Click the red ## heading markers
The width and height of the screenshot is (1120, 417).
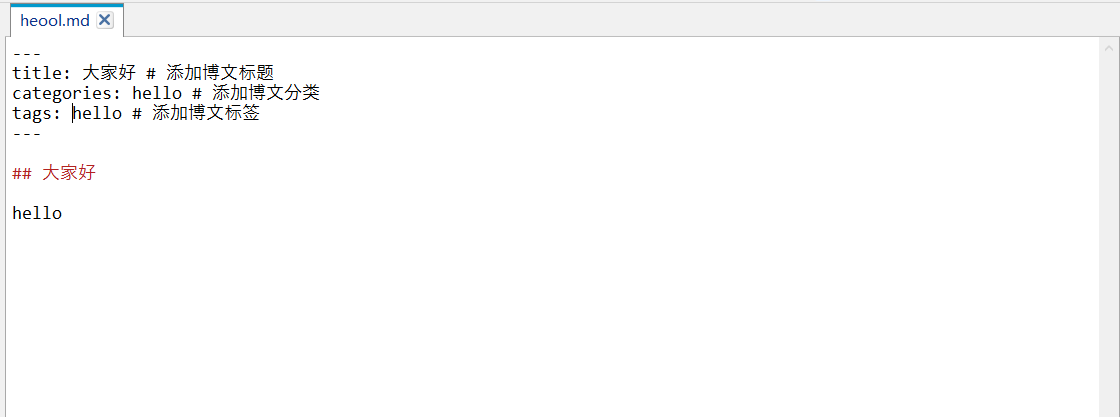pyautogui.click(x=22, y=174)
